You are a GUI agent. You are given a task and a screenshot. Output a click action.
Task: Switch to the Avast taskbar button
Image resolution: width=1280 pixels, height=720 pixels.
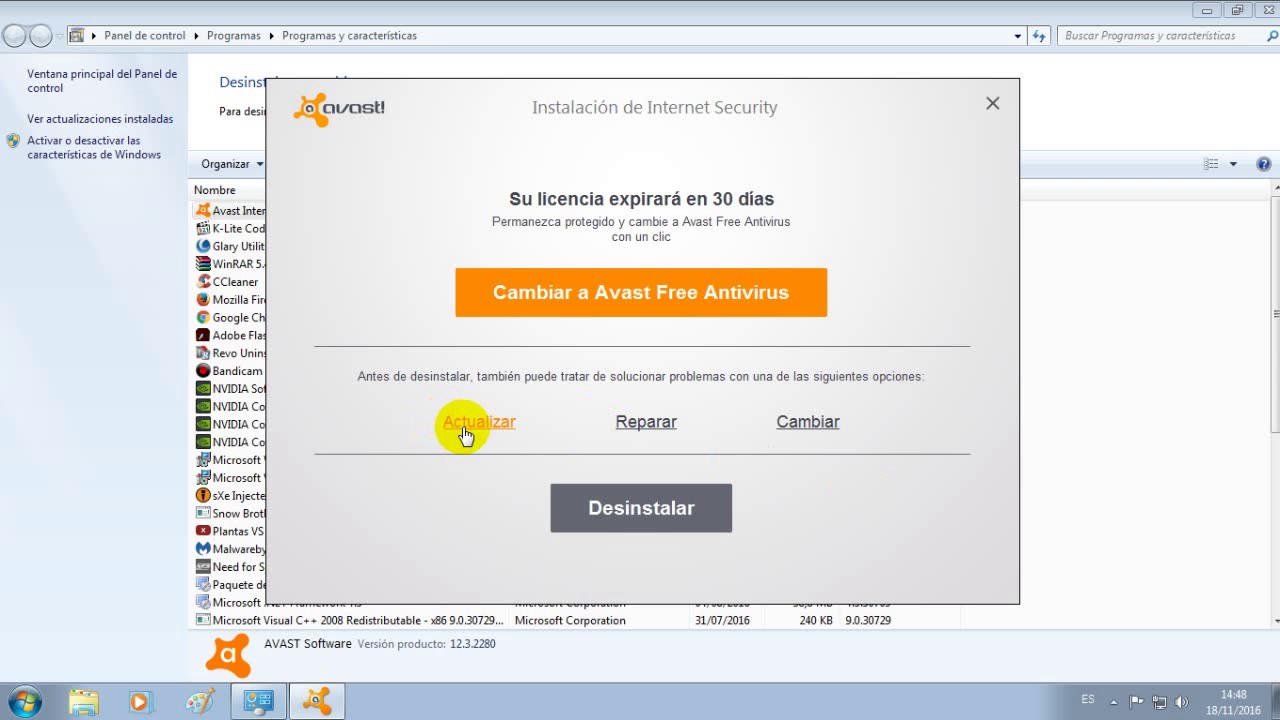tap(317, 701)
